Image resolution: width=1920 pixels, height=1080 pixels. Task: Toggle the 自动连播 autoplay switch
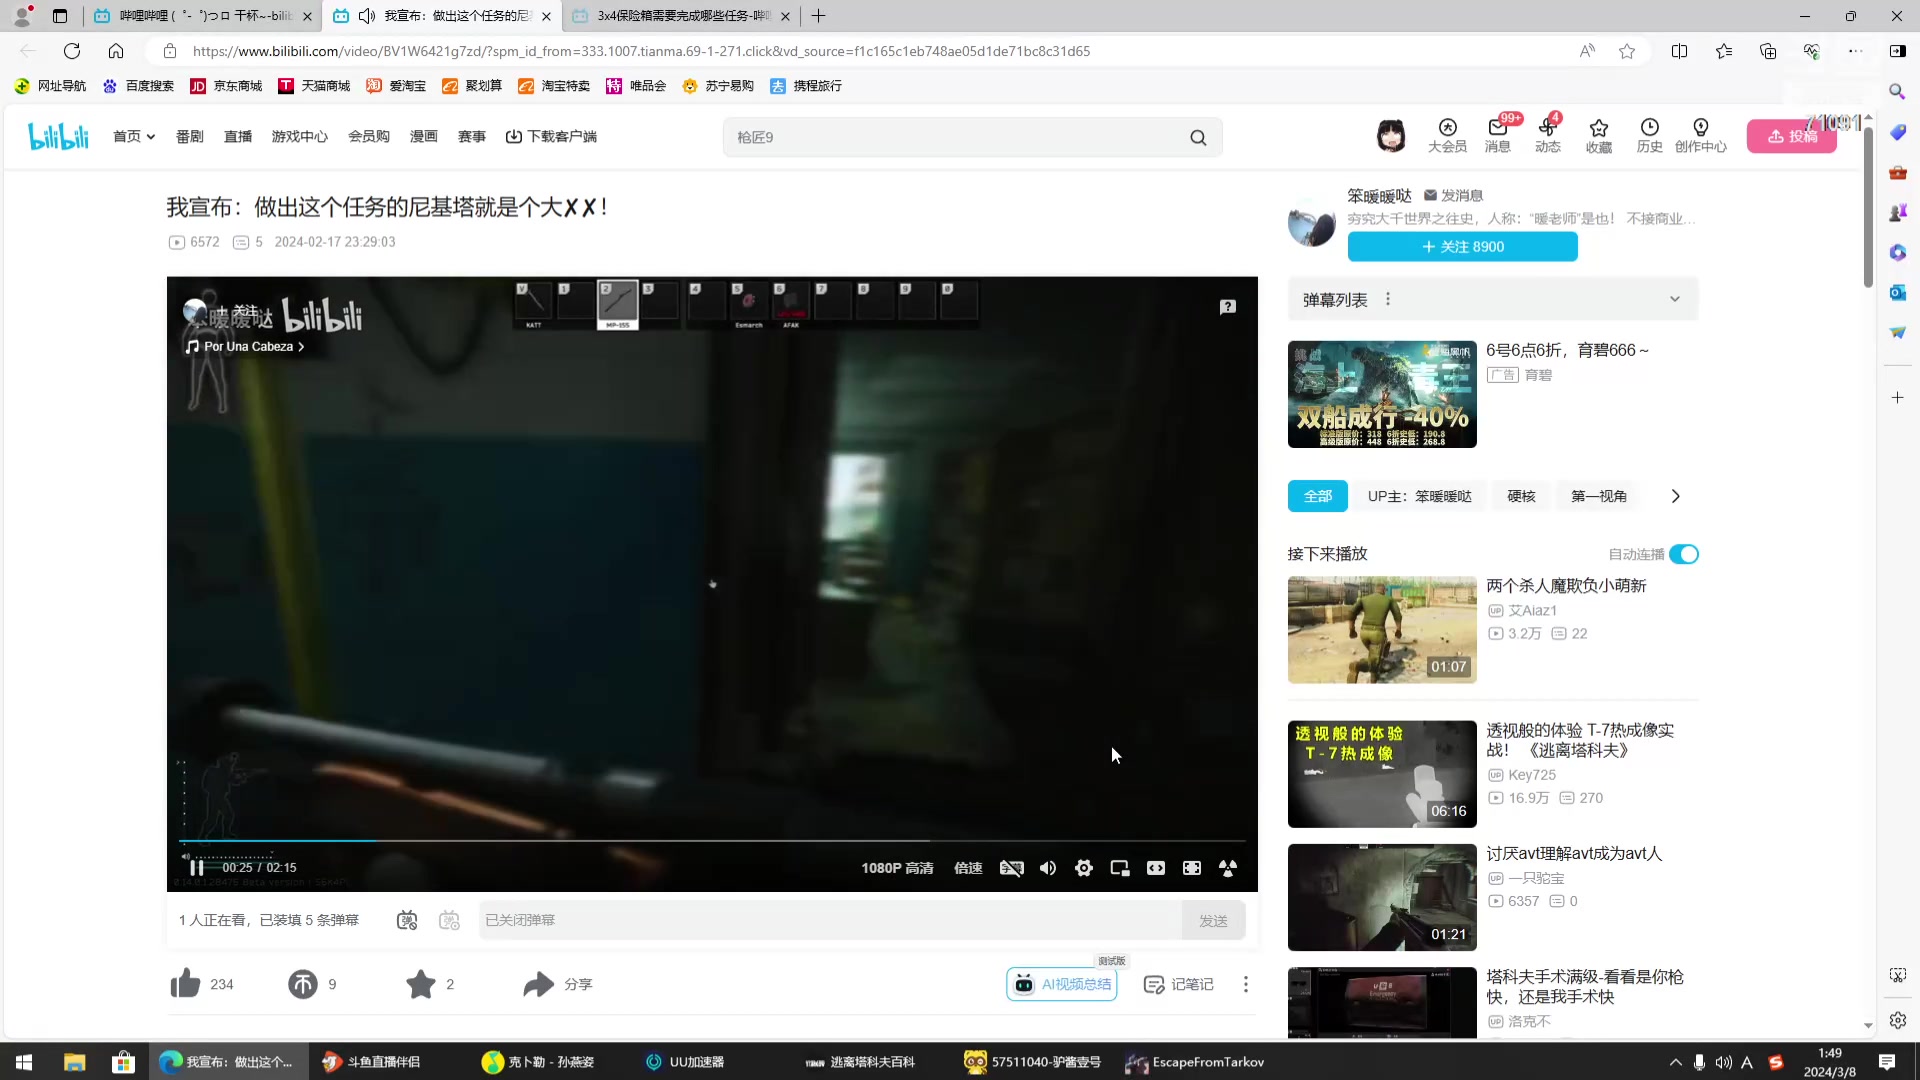coord(1684,554)
